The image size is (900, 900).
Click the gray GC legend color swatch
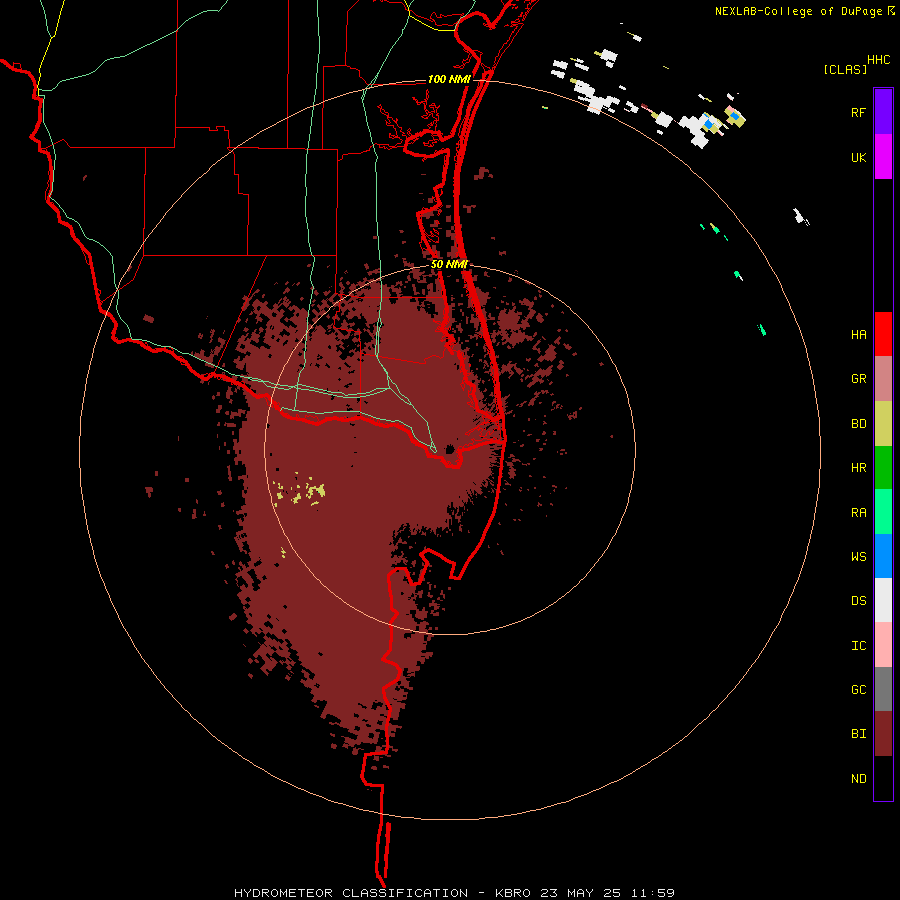[x=883, y=689]
